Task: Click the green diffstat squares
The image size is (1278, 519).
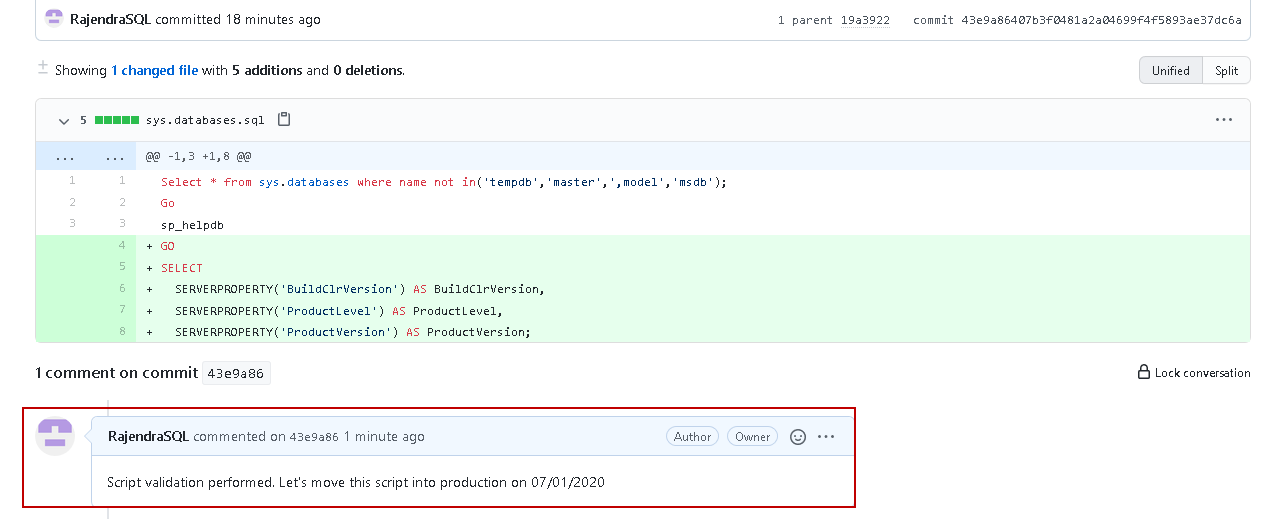Action: [x=117, y=120]
